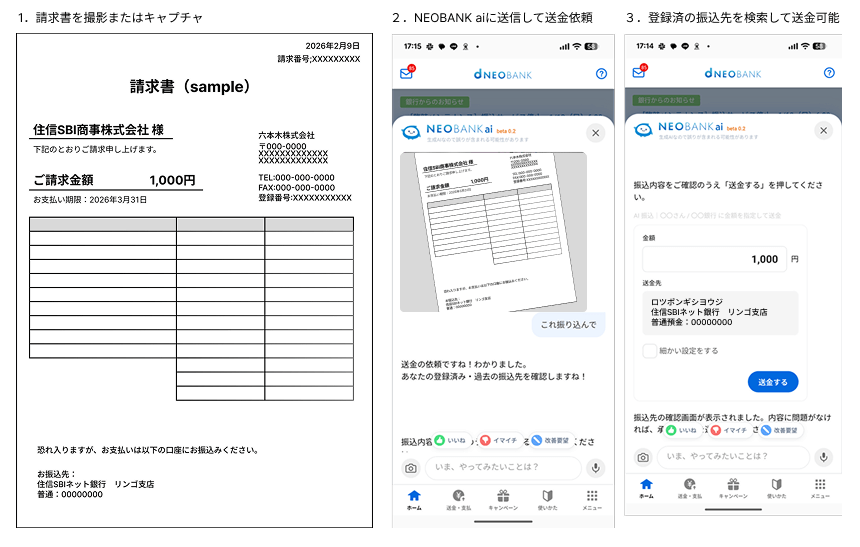Open the mail inbox icon on the 17:14 screen

coord(639,72)
